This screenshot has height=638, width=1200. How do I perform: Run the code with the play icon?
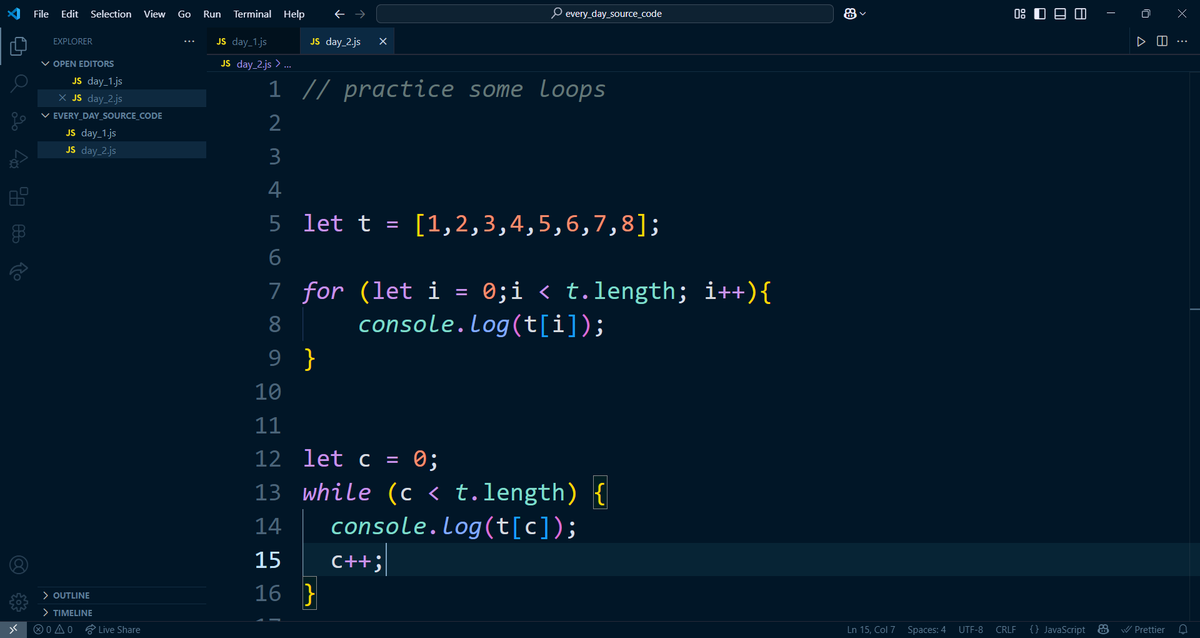coord(1139,42)
